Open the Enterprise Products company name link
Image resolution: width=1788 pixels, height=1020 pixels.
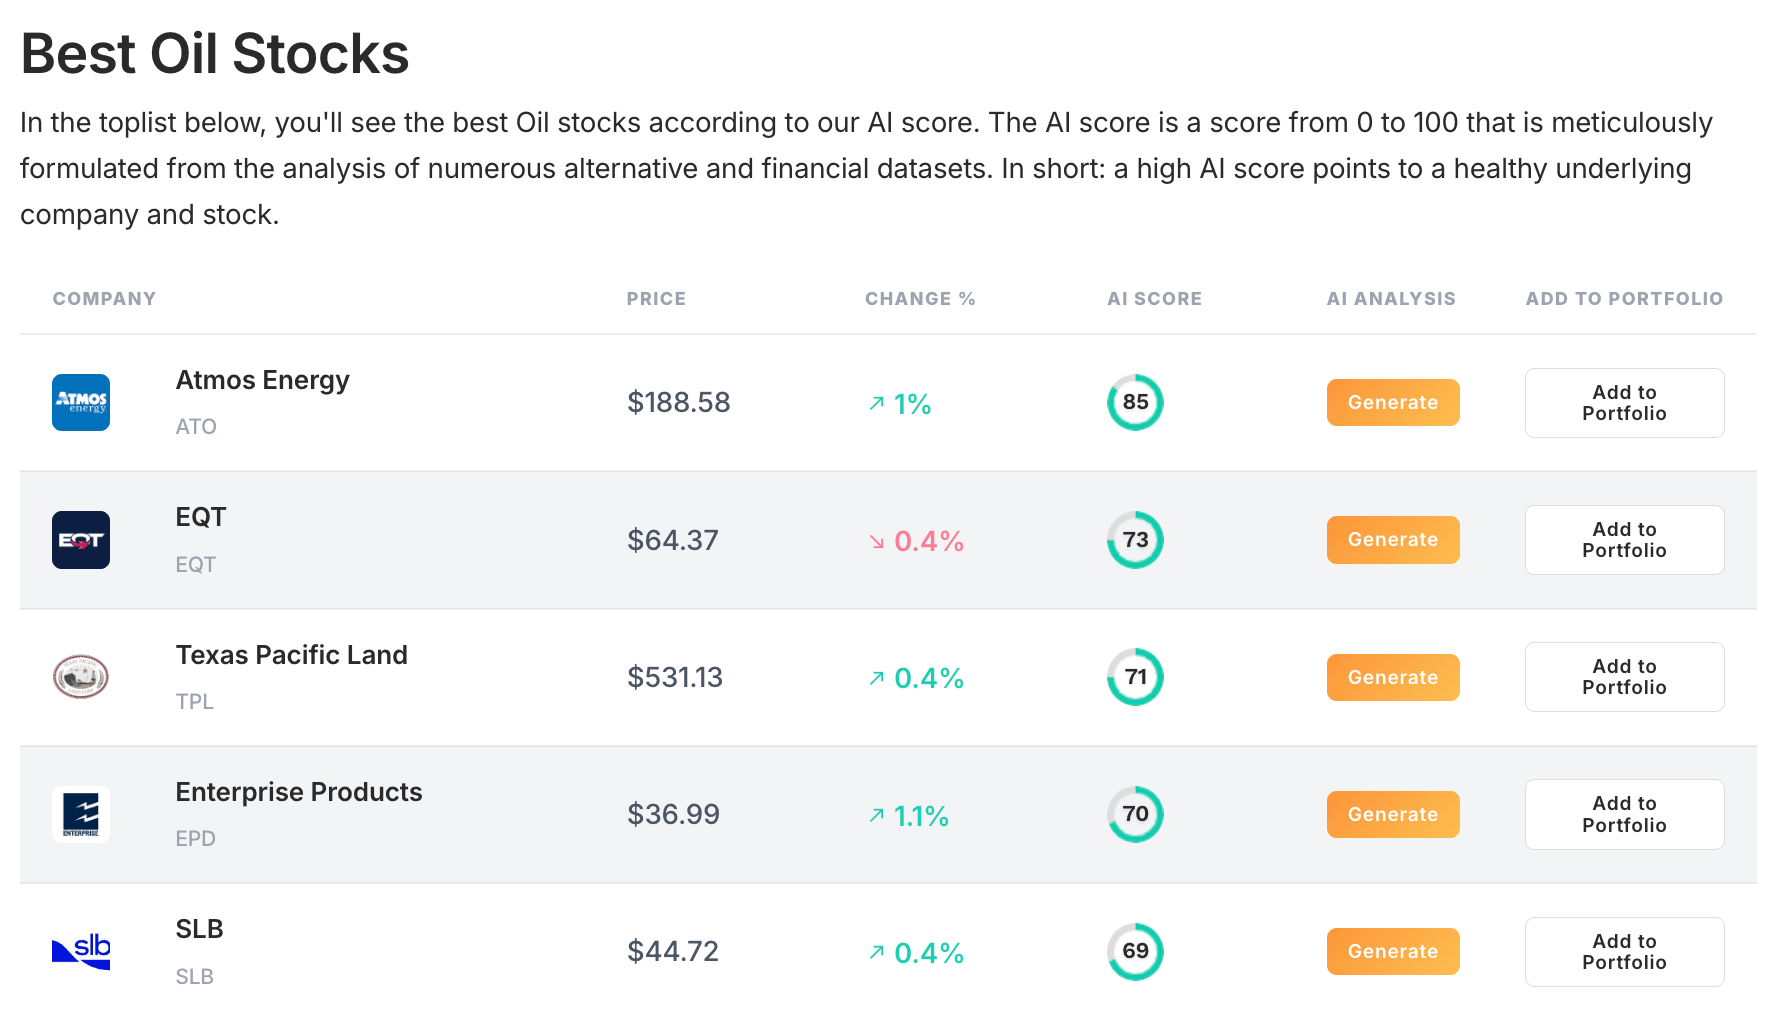pyautogui.click(x=298, y=792)
